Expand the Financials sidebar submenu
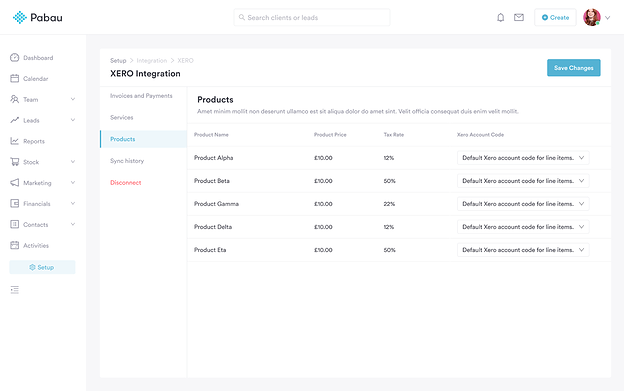The height and width of the screenshot is (391, 624). pos(73,203)
